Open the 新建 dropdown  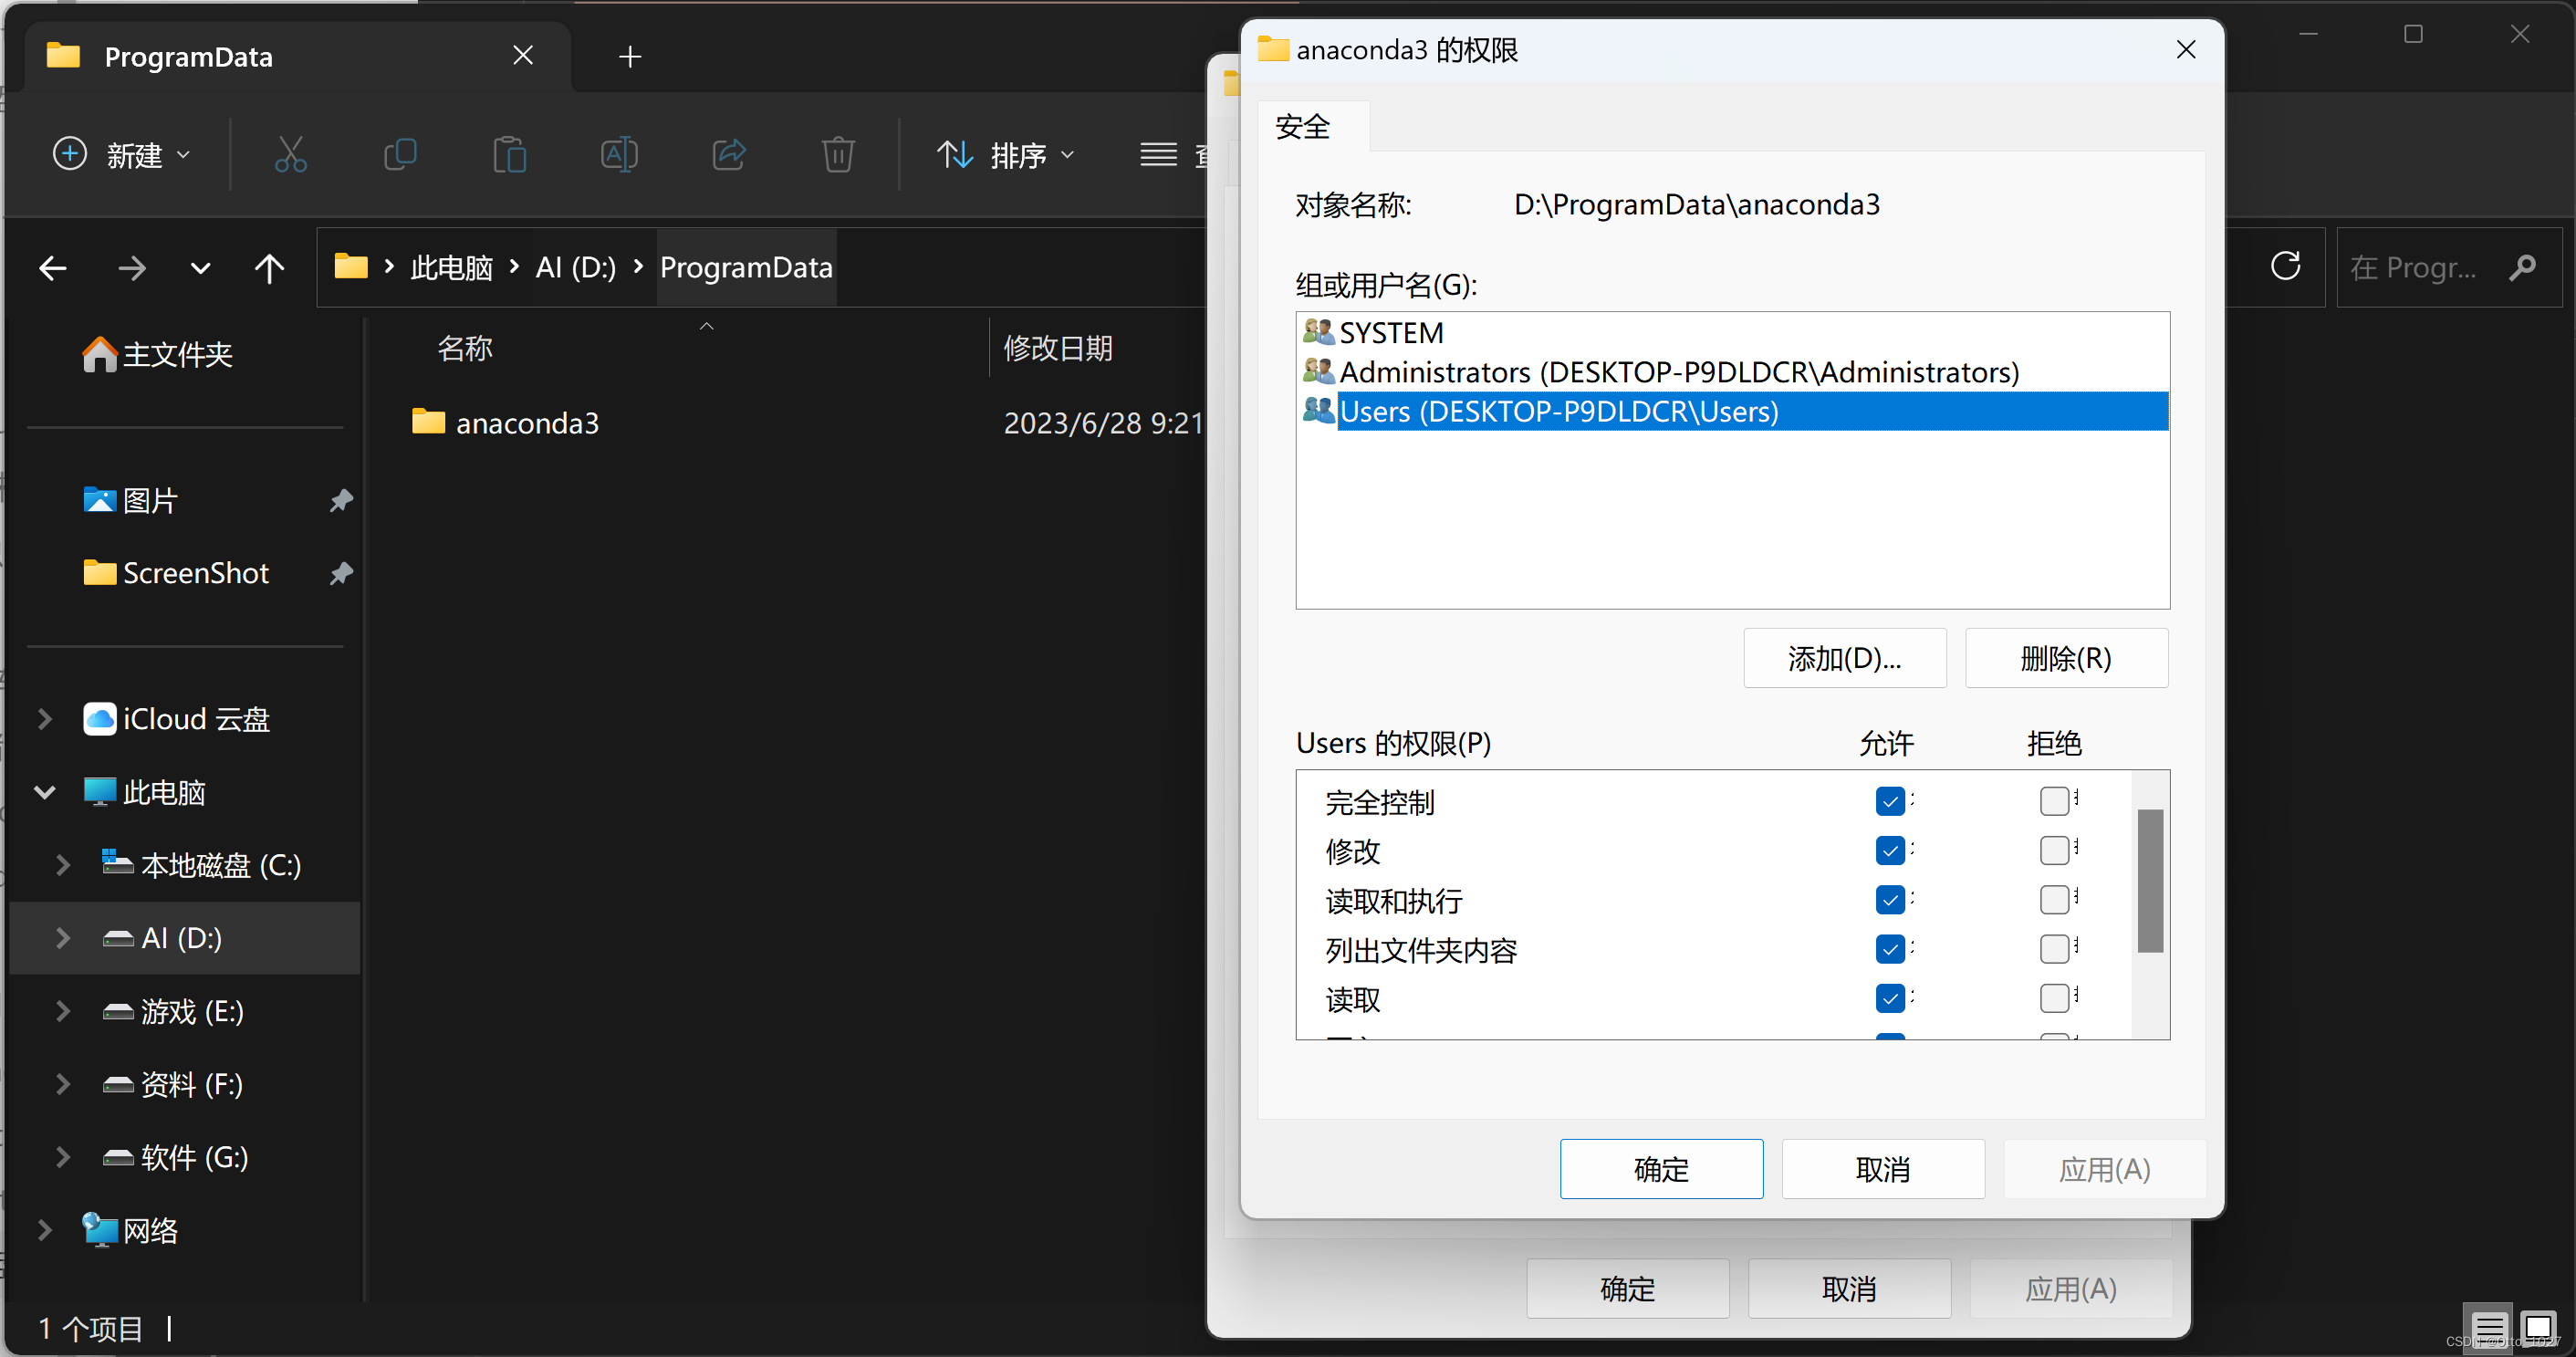tap(121, 155)
